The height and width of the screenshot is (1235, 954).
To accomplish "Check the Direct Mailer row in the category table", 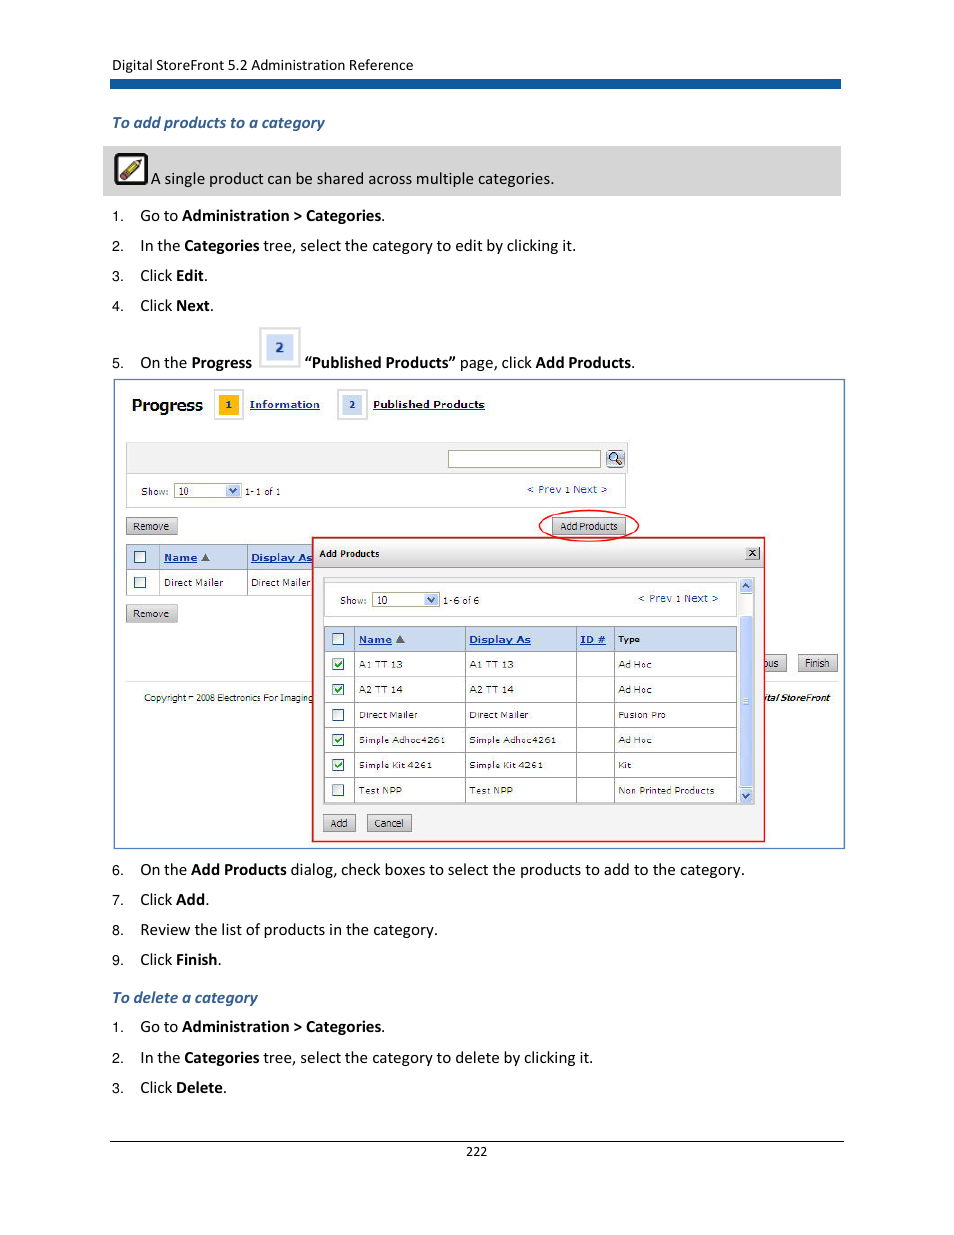I will [x=140, y=582].
